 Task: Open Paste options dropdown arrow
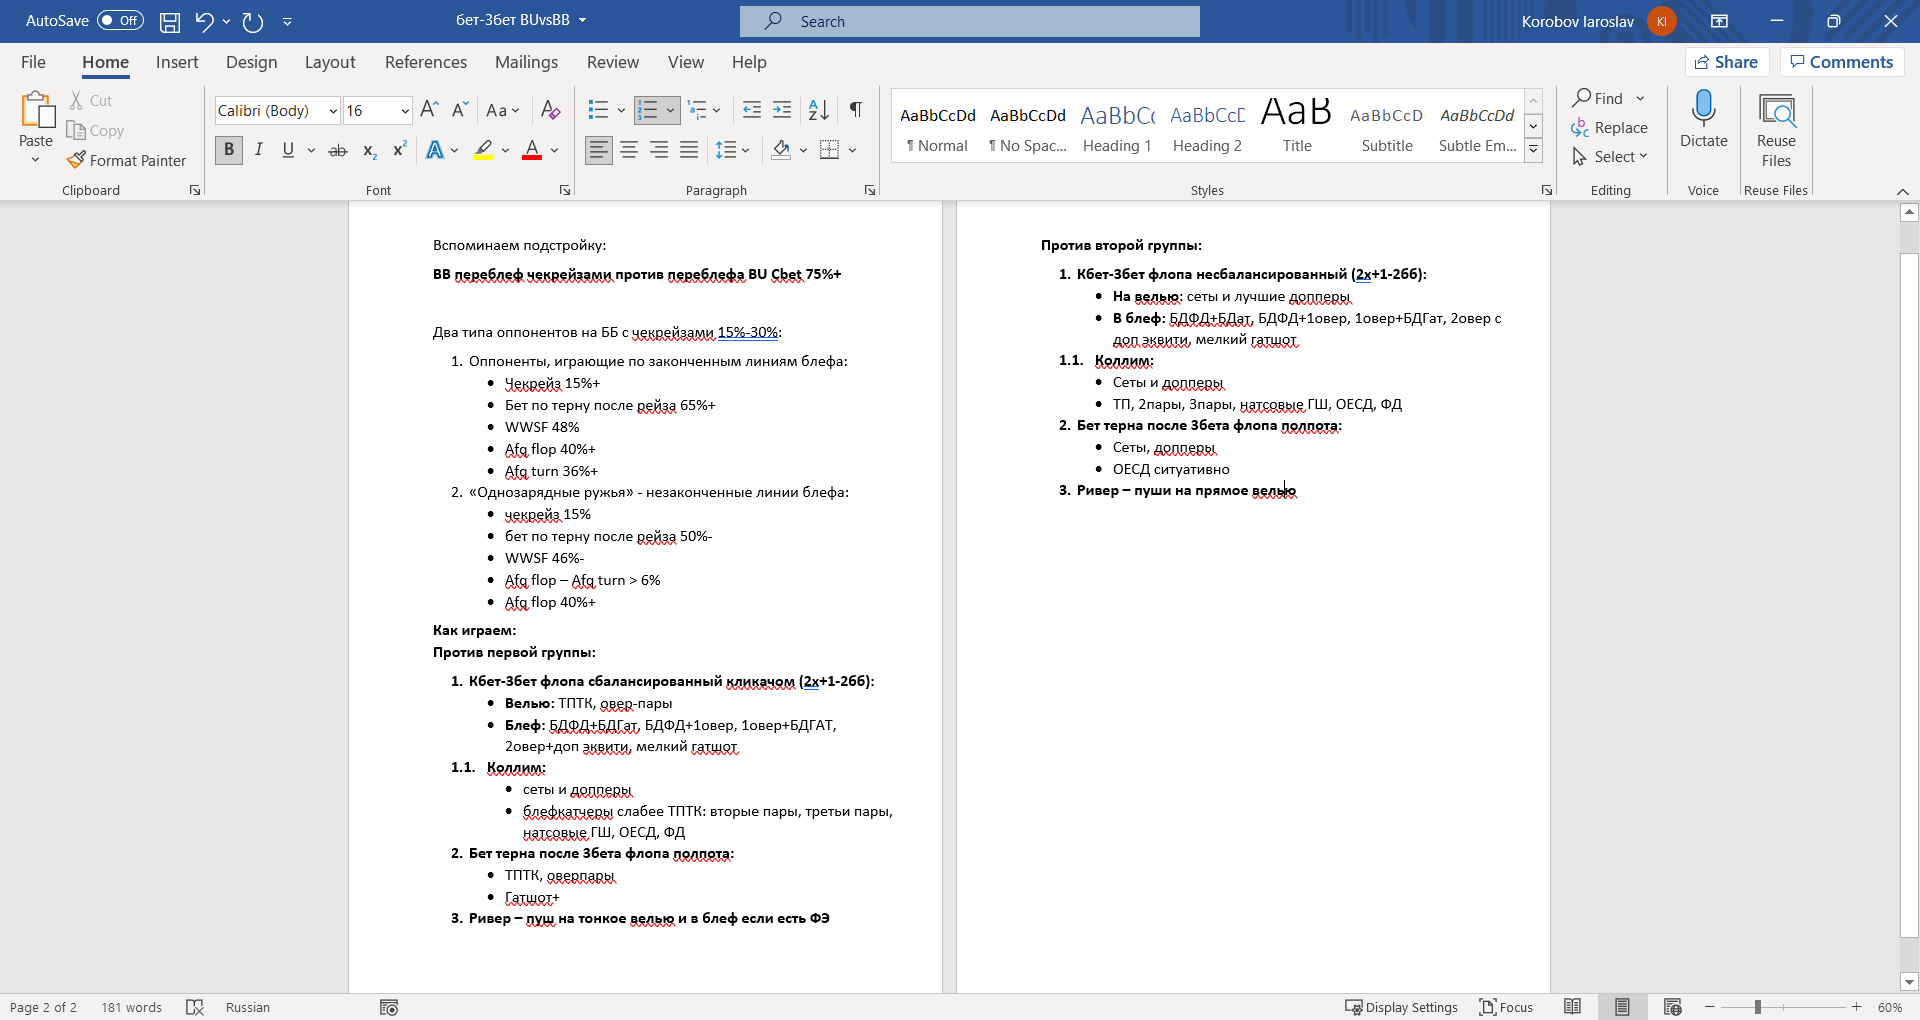(36, 160)
